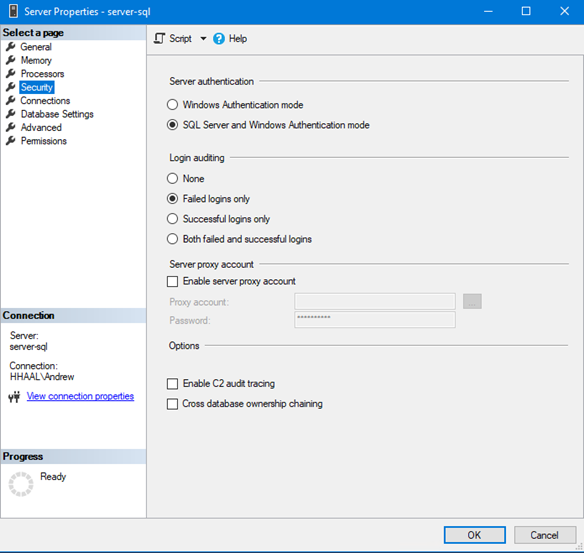Click the Script toolbar icon
Viewport: 584px width, 553px height.
click(x=159, y=39)
